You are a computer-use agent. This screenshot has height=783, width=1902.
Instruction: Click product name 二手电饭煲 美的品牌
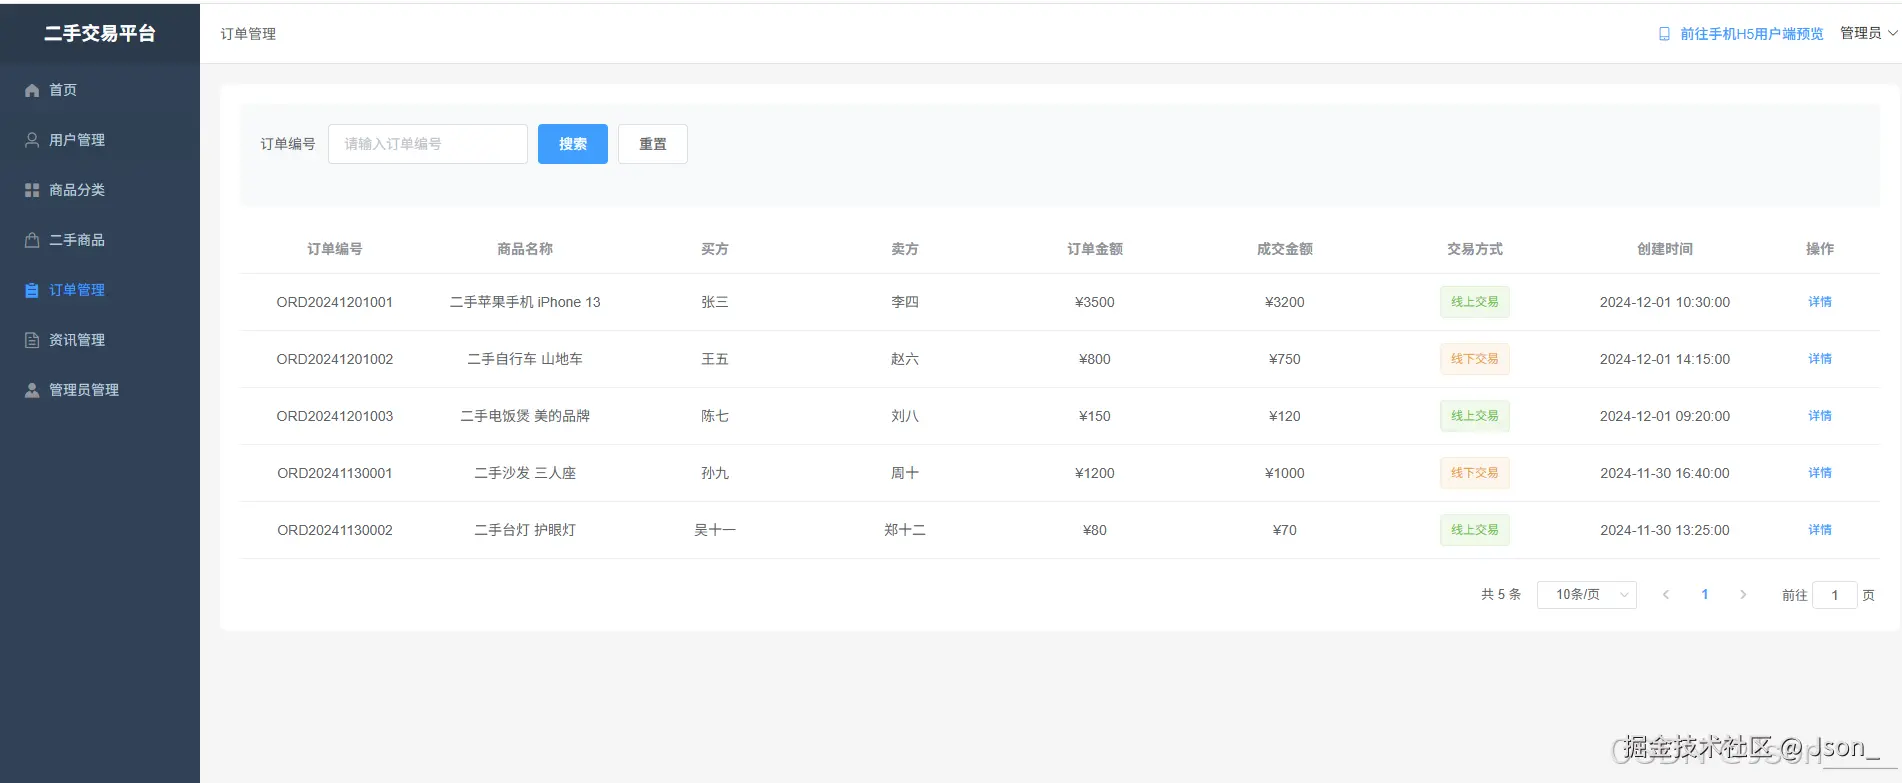(x=525, y=416)
